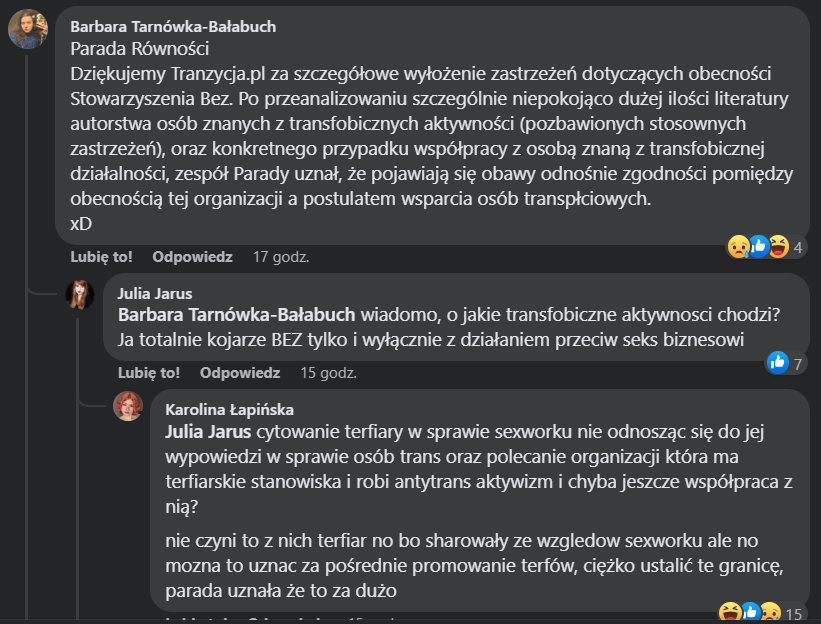Viewport: 821px width, 624px height.
Task: Open the Barbara Tarnówka-Bałabuch author name link
Action: [173, 27]
